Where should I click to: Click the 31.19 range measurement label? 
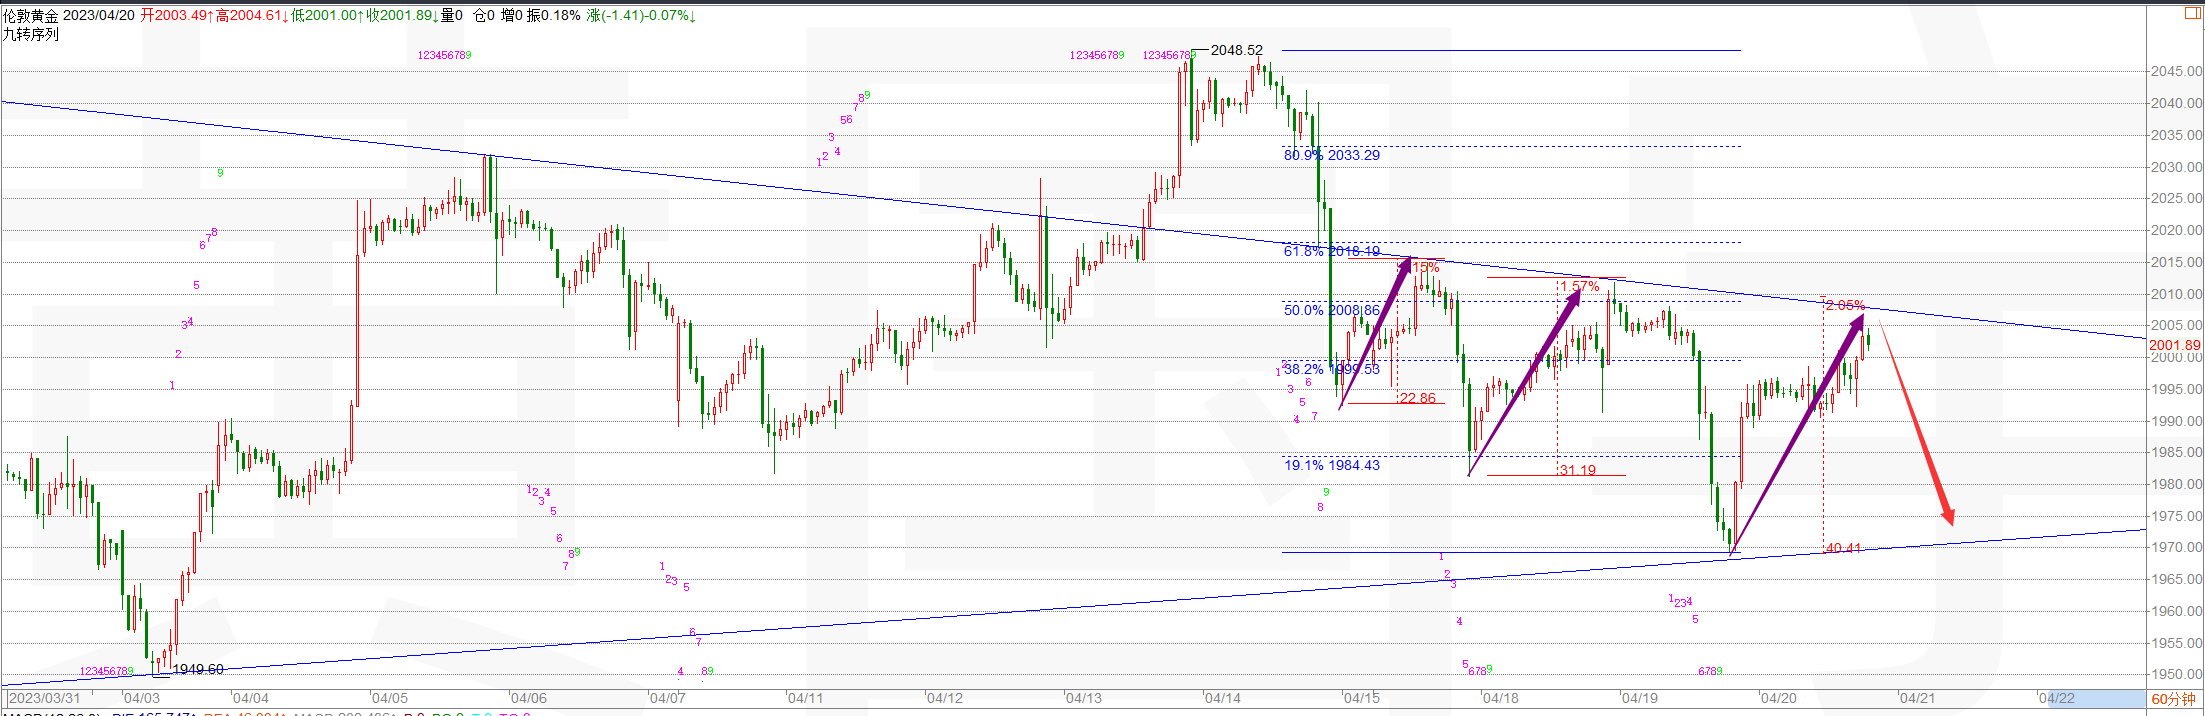tap(1578, 470)
